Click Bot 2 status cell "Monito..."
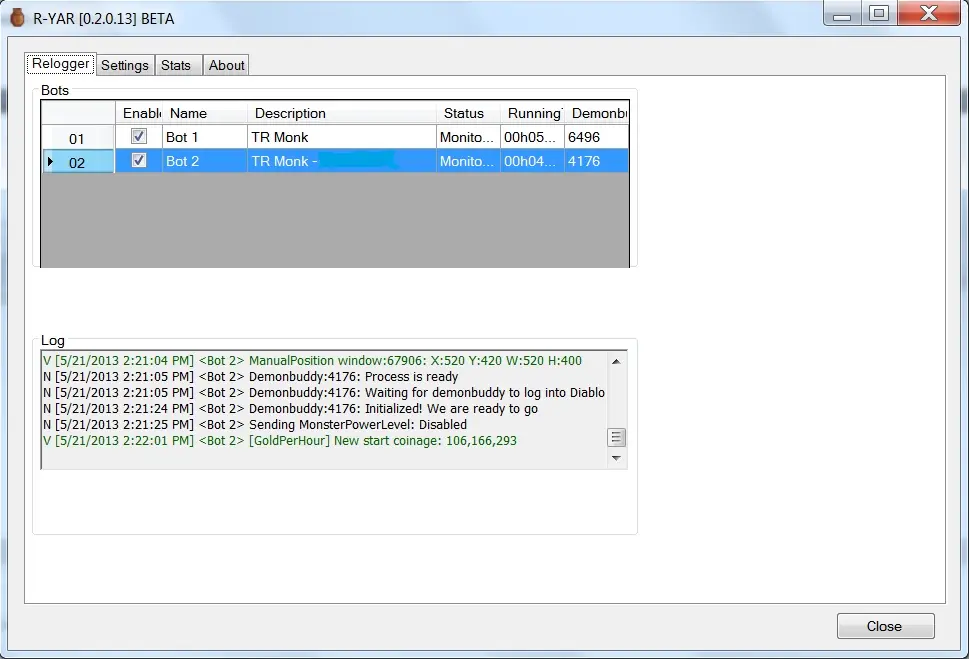 point(468,161)
